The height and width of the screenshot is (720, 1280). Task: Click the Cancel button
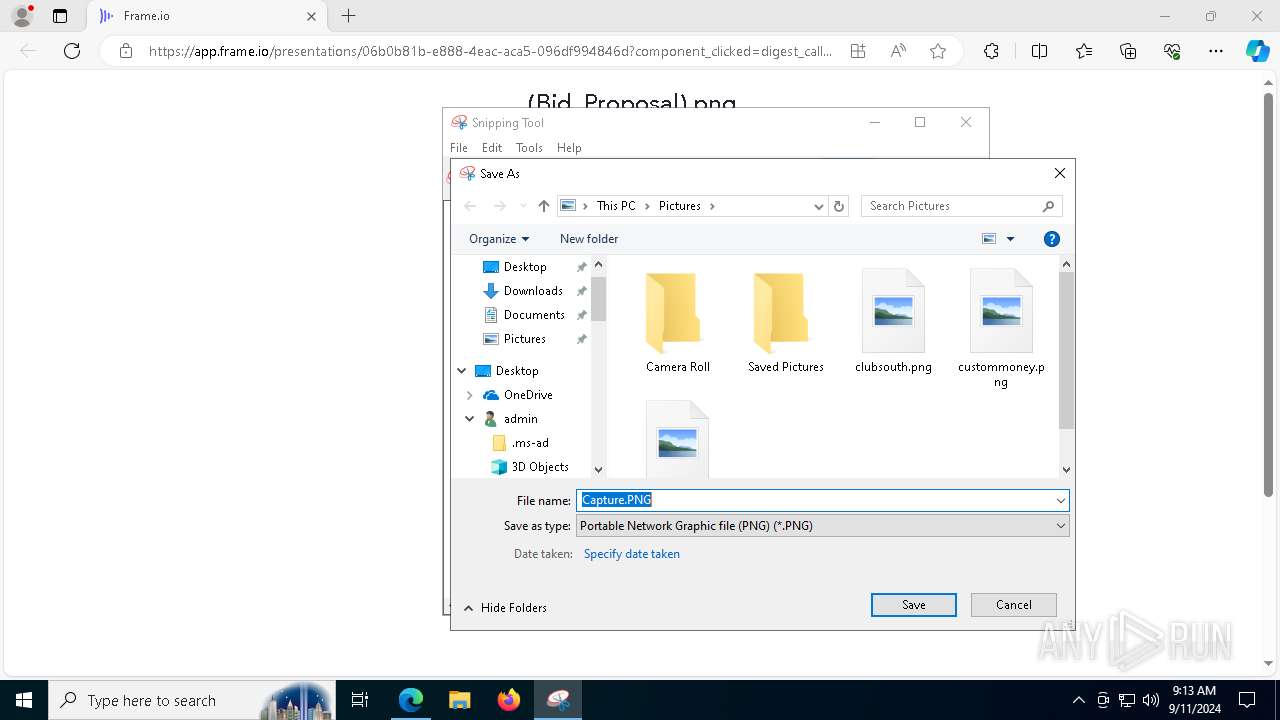click(x=1013, y=605)
